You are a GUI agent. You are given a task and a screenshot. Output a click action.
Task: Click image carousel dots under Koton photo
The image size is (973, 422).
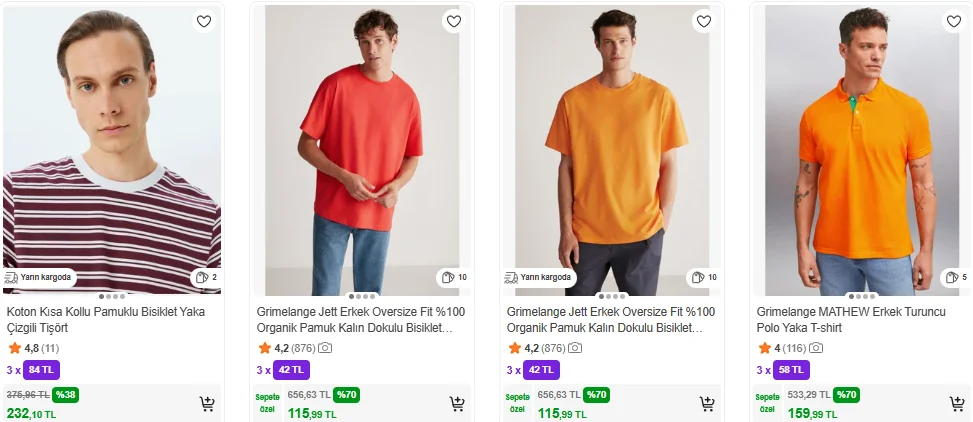tap(112, 296)
